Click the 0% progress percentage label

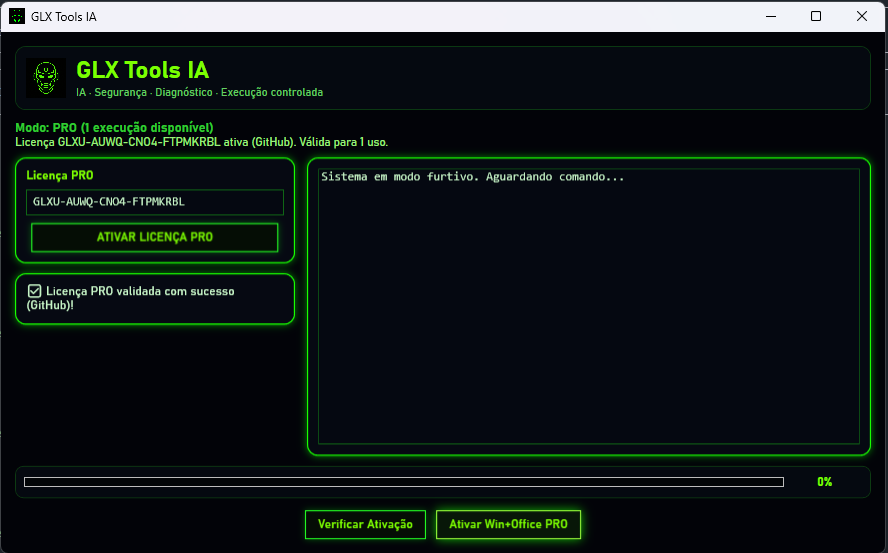(824, 482)
